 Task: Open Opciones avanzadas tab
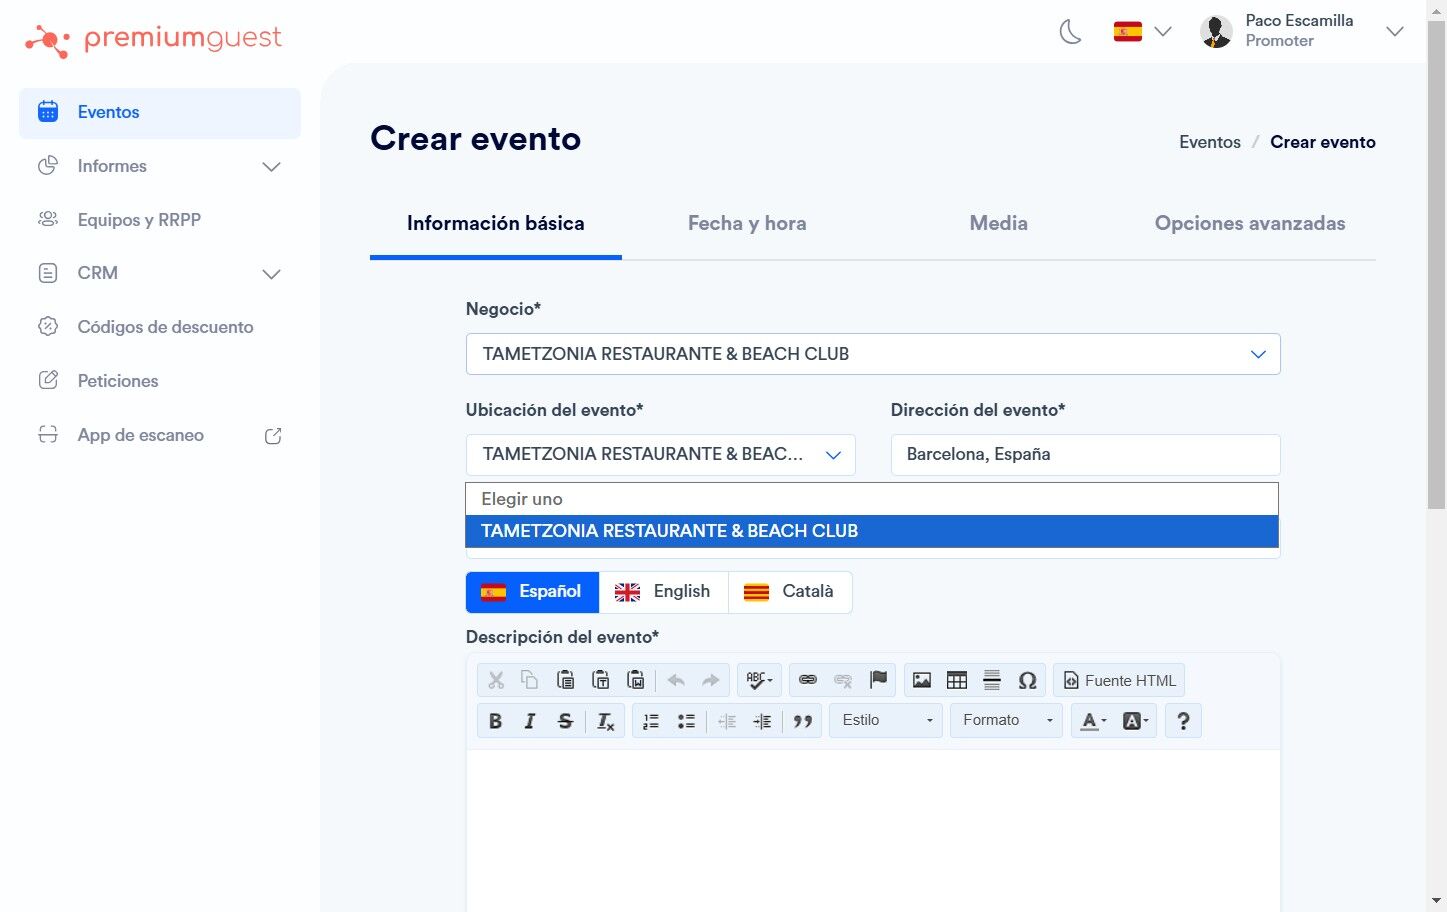1250,223
